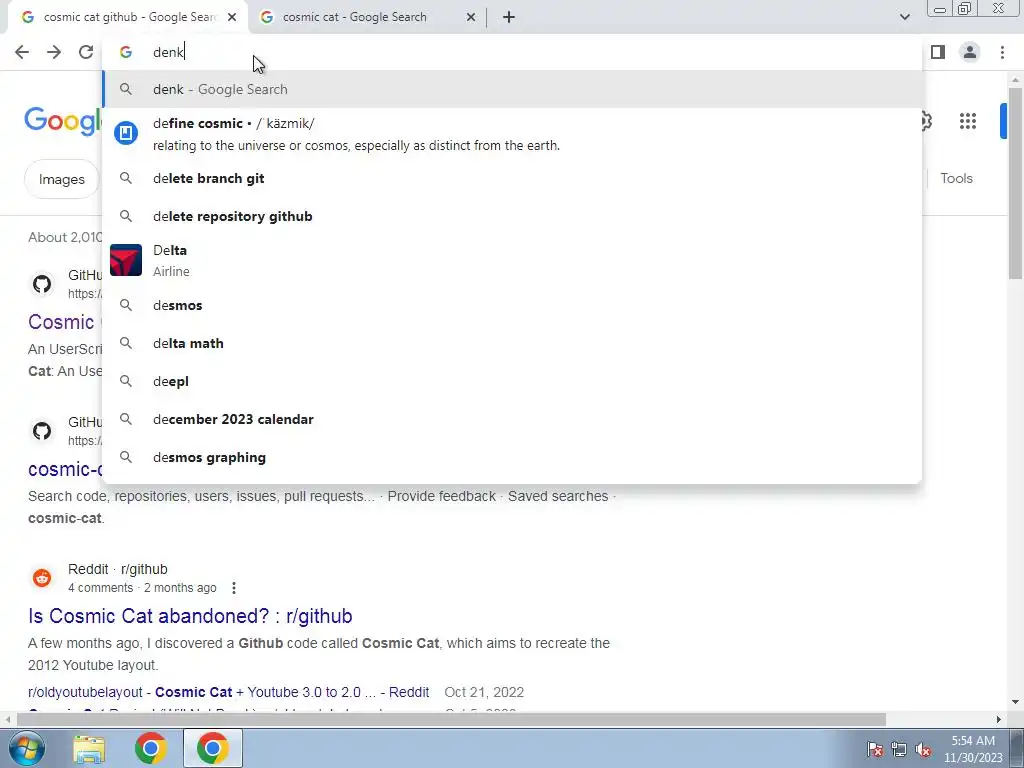
Task: Click the dictionary icon beside 'define cosmic'
Action: coord(126,133)
